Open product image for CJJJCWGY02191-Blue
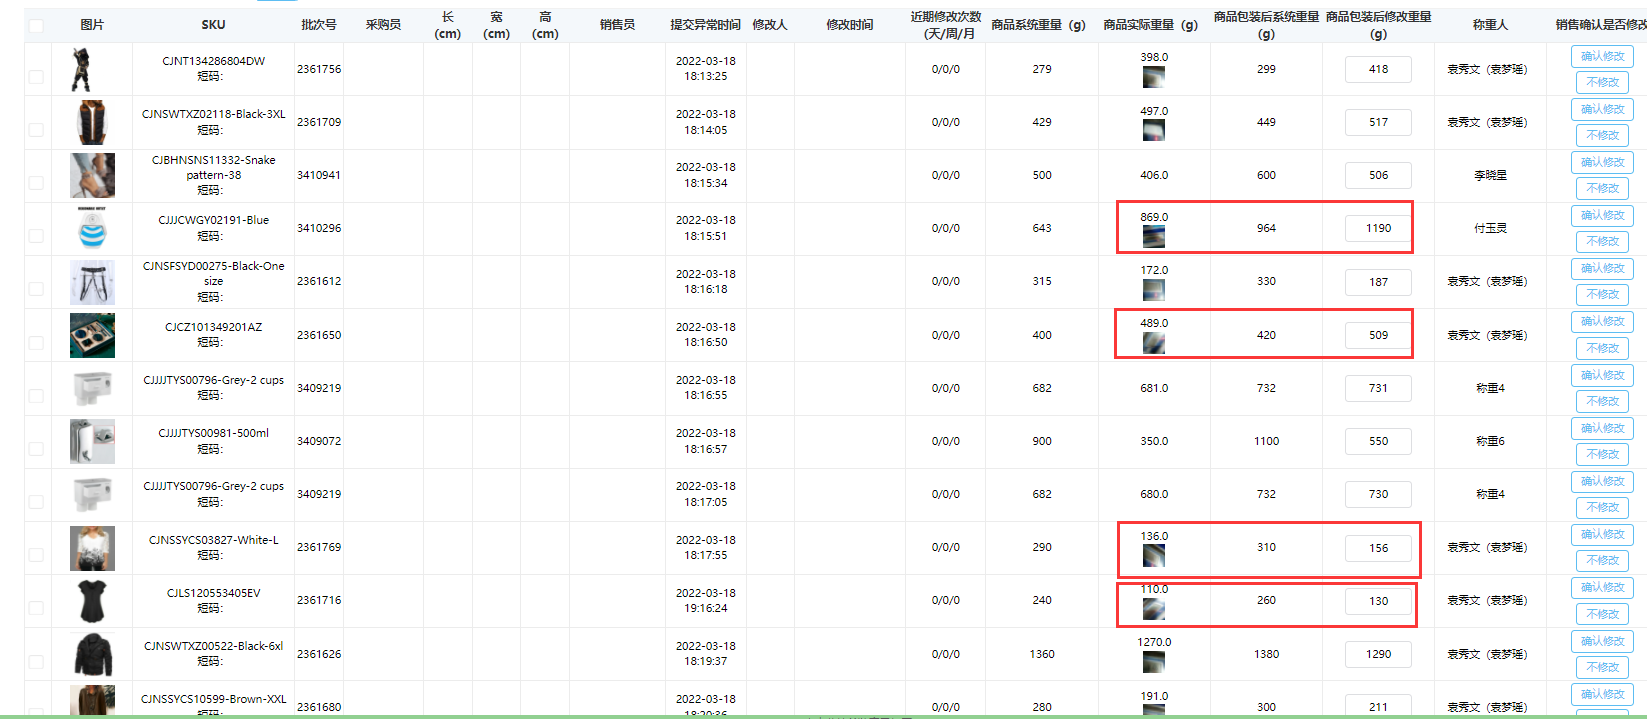Screen dimensions: 1647x719 click(x=92, y=228)
